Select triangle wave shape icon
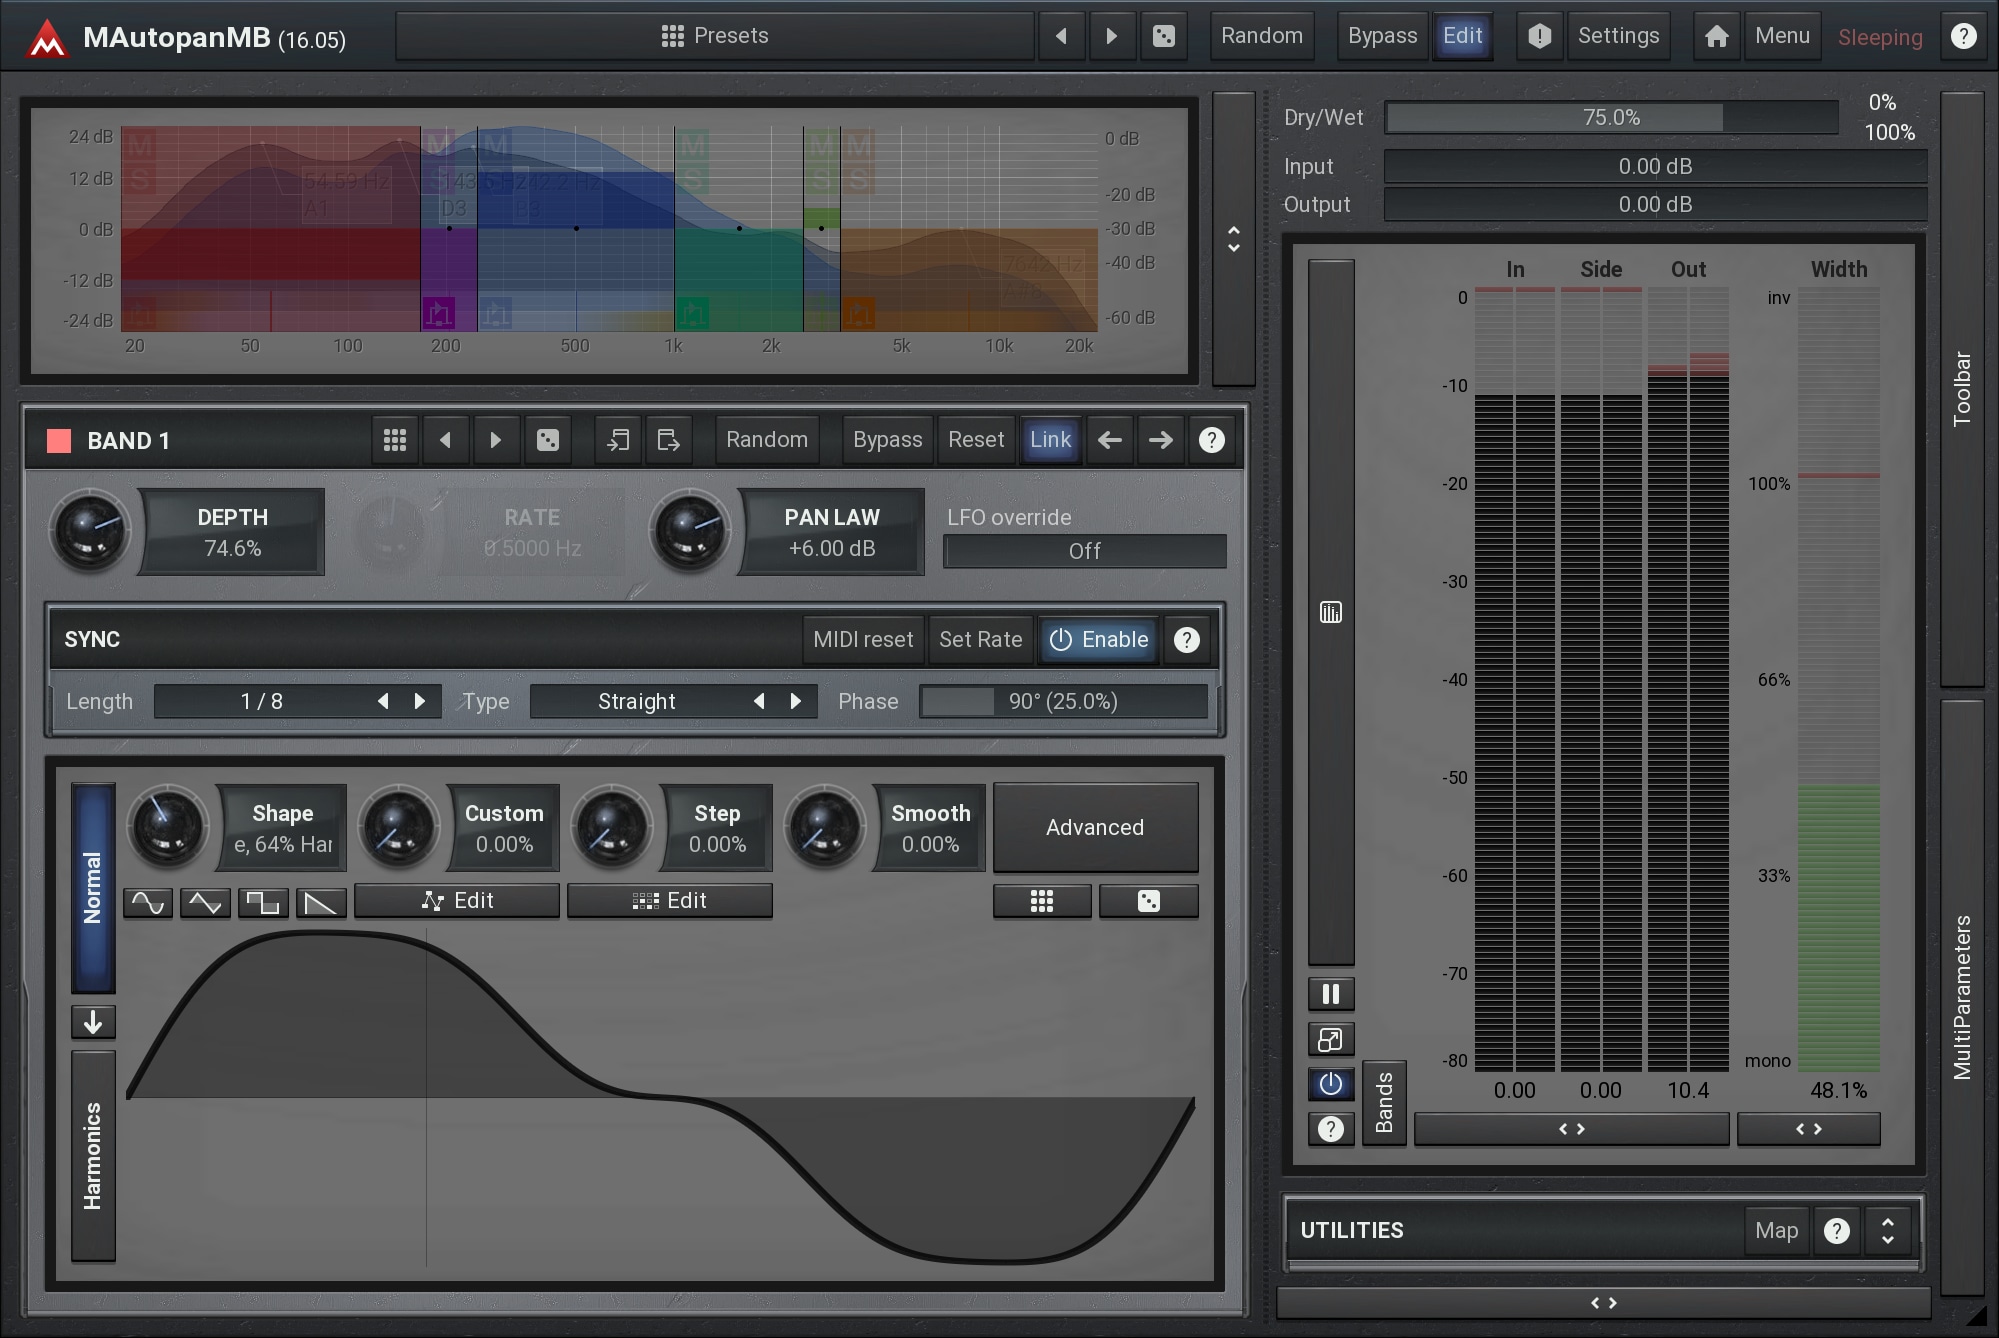This screenshot has width=1999, height=1338. tap(205, 903)
